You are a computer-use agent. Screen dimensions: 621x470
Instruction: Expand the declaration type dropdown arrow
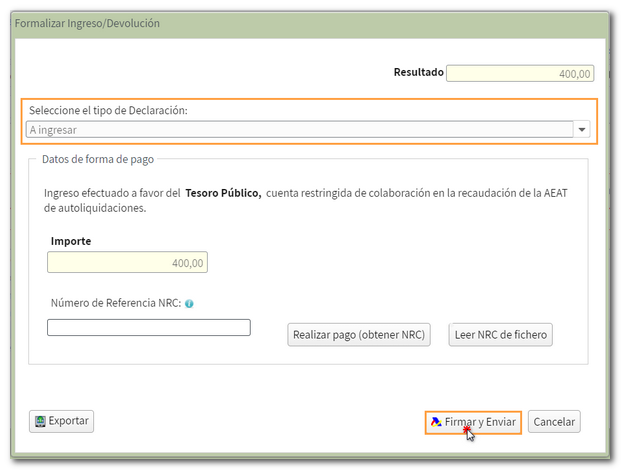tap(581, 130)
